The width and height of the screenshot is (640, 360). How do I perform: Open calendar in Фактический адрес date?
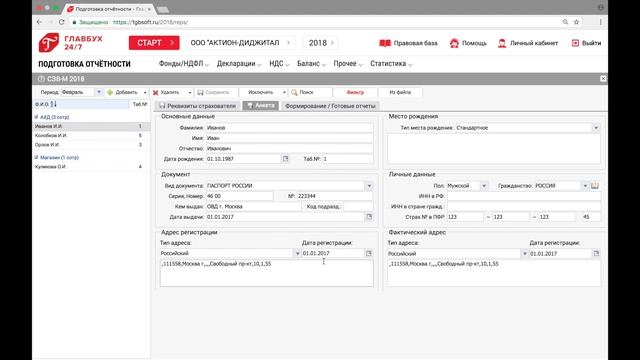coord(596,253)
